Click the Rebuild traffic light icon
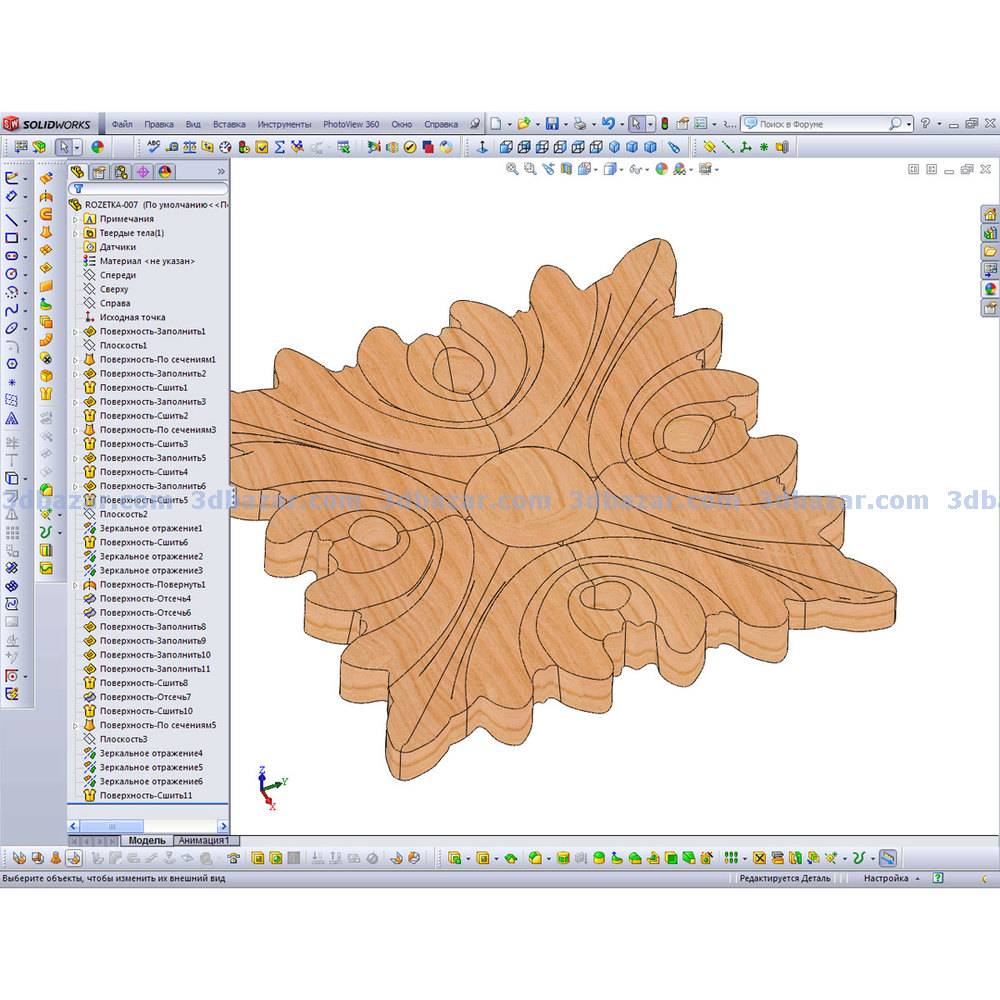1000x1000 pixels. (665, 124)
